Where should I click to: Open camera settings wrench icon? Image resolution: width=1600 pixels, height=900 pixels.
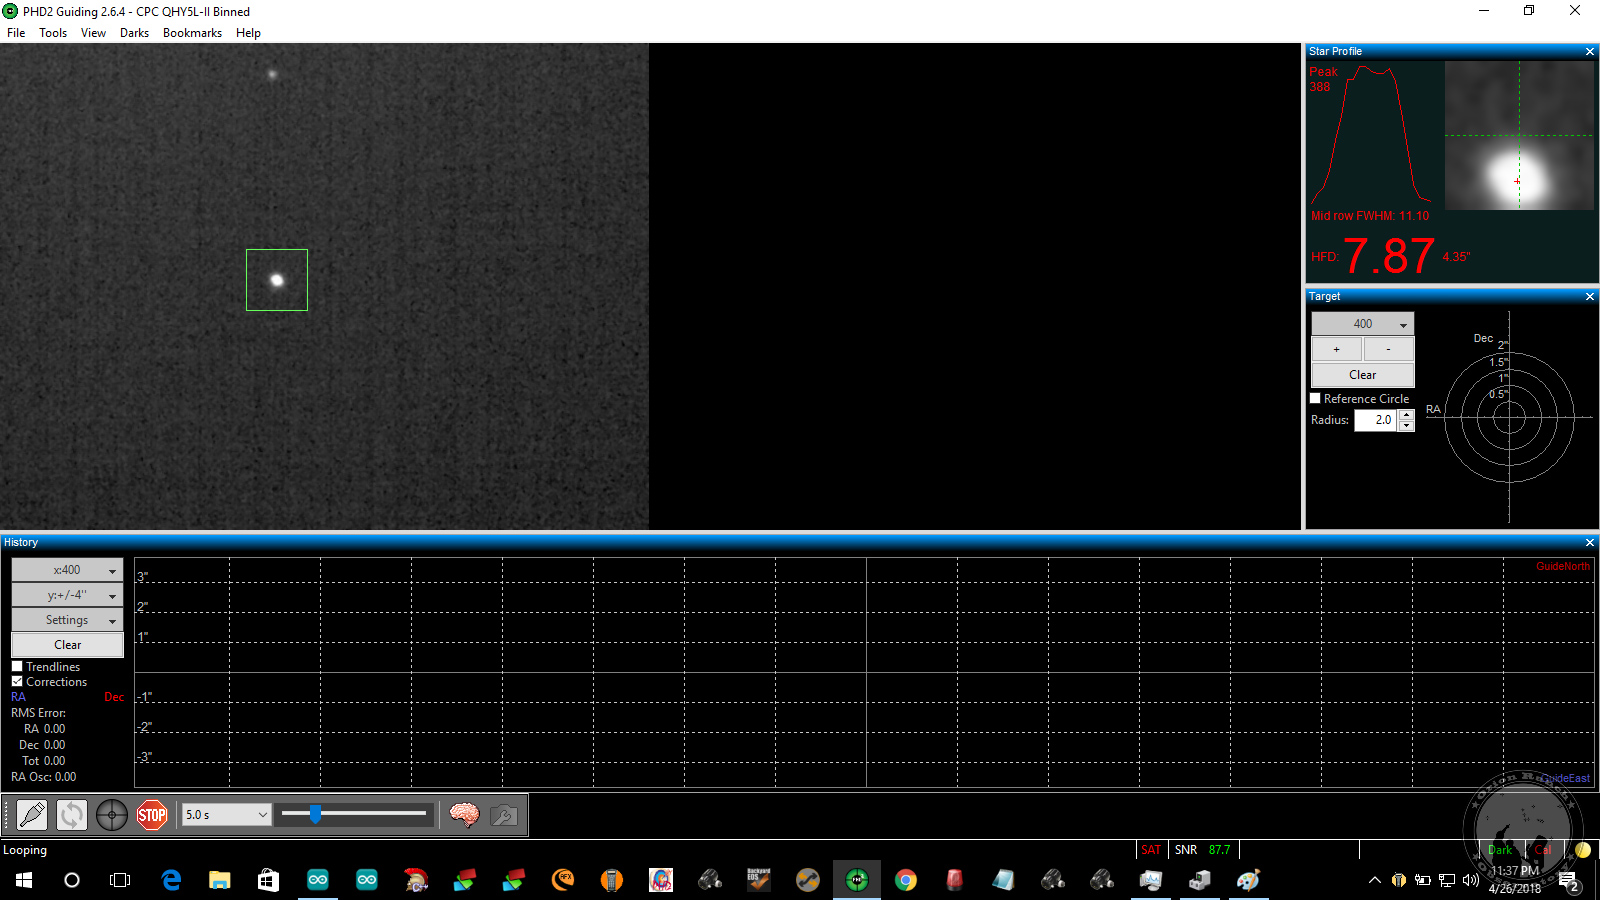pyautogui.click(x=504, y=815)
